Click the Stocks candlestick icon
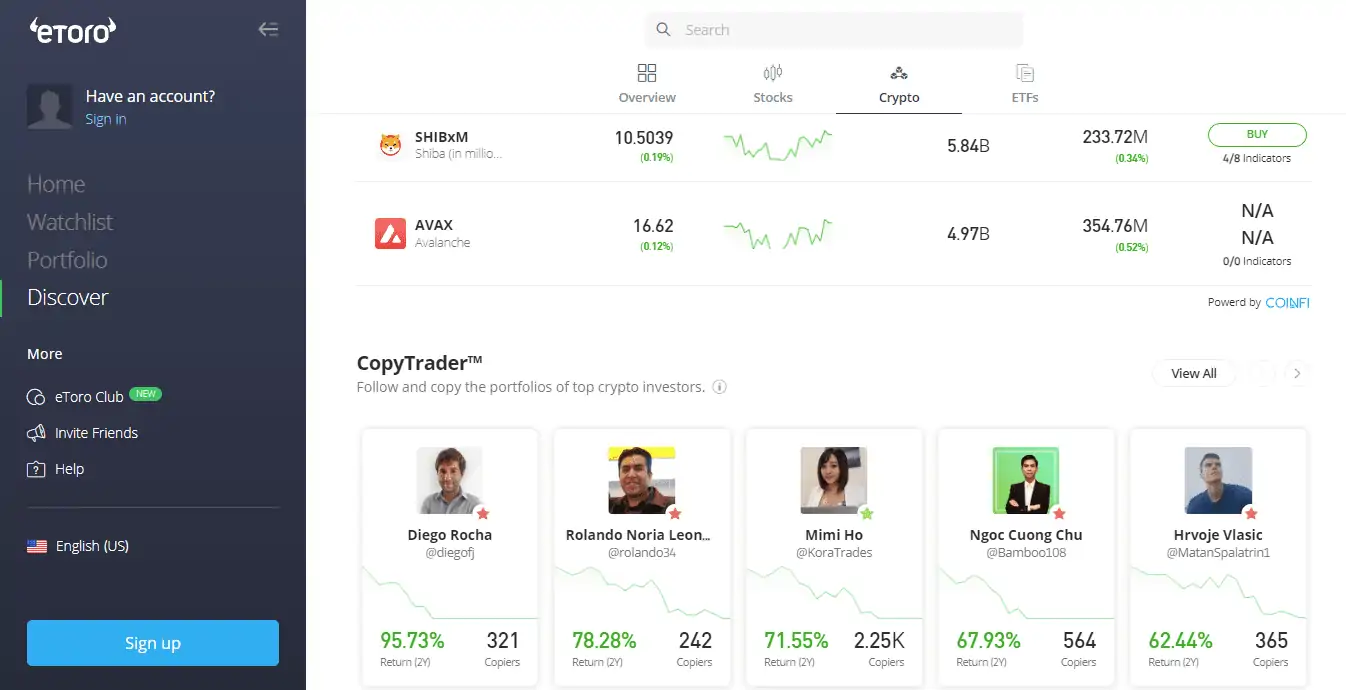Viewport: 1346px width, 690px height. [x=773, y=73]
